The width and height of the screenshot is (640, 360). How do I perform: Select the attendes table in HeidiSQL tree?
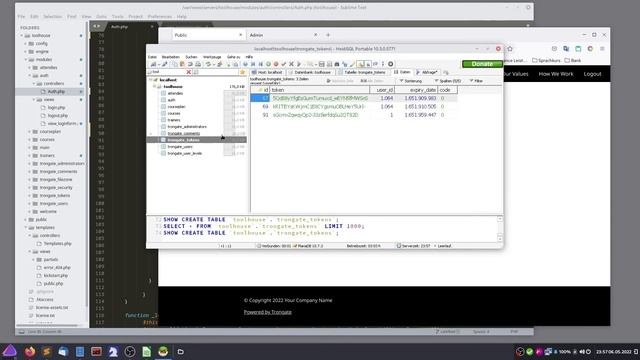pos(175,93)
